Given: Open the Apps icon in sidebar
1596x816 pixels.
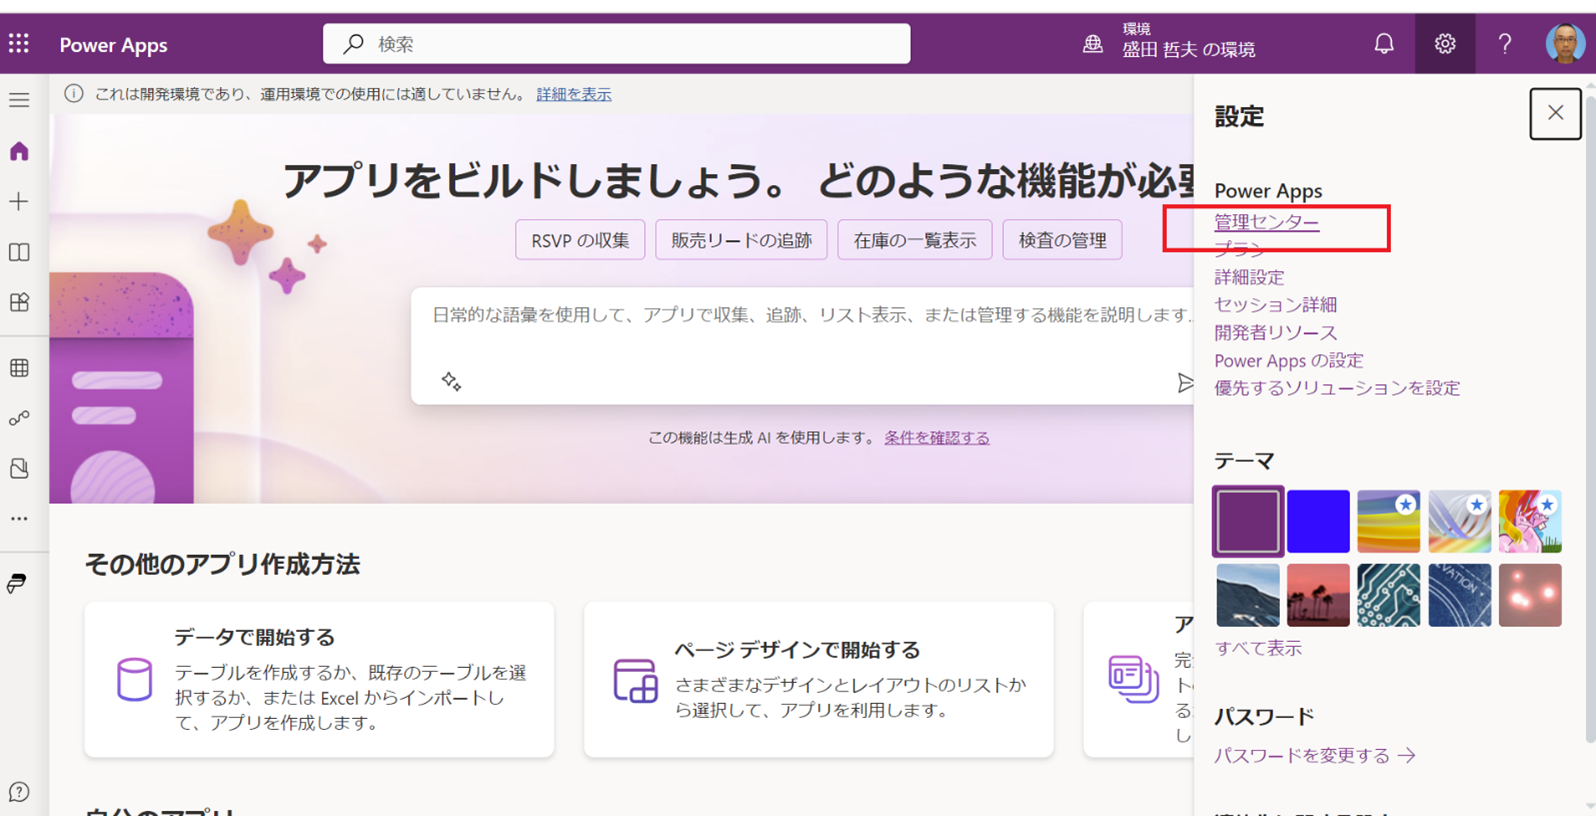Looking at the screenshot, I should 19,302.
